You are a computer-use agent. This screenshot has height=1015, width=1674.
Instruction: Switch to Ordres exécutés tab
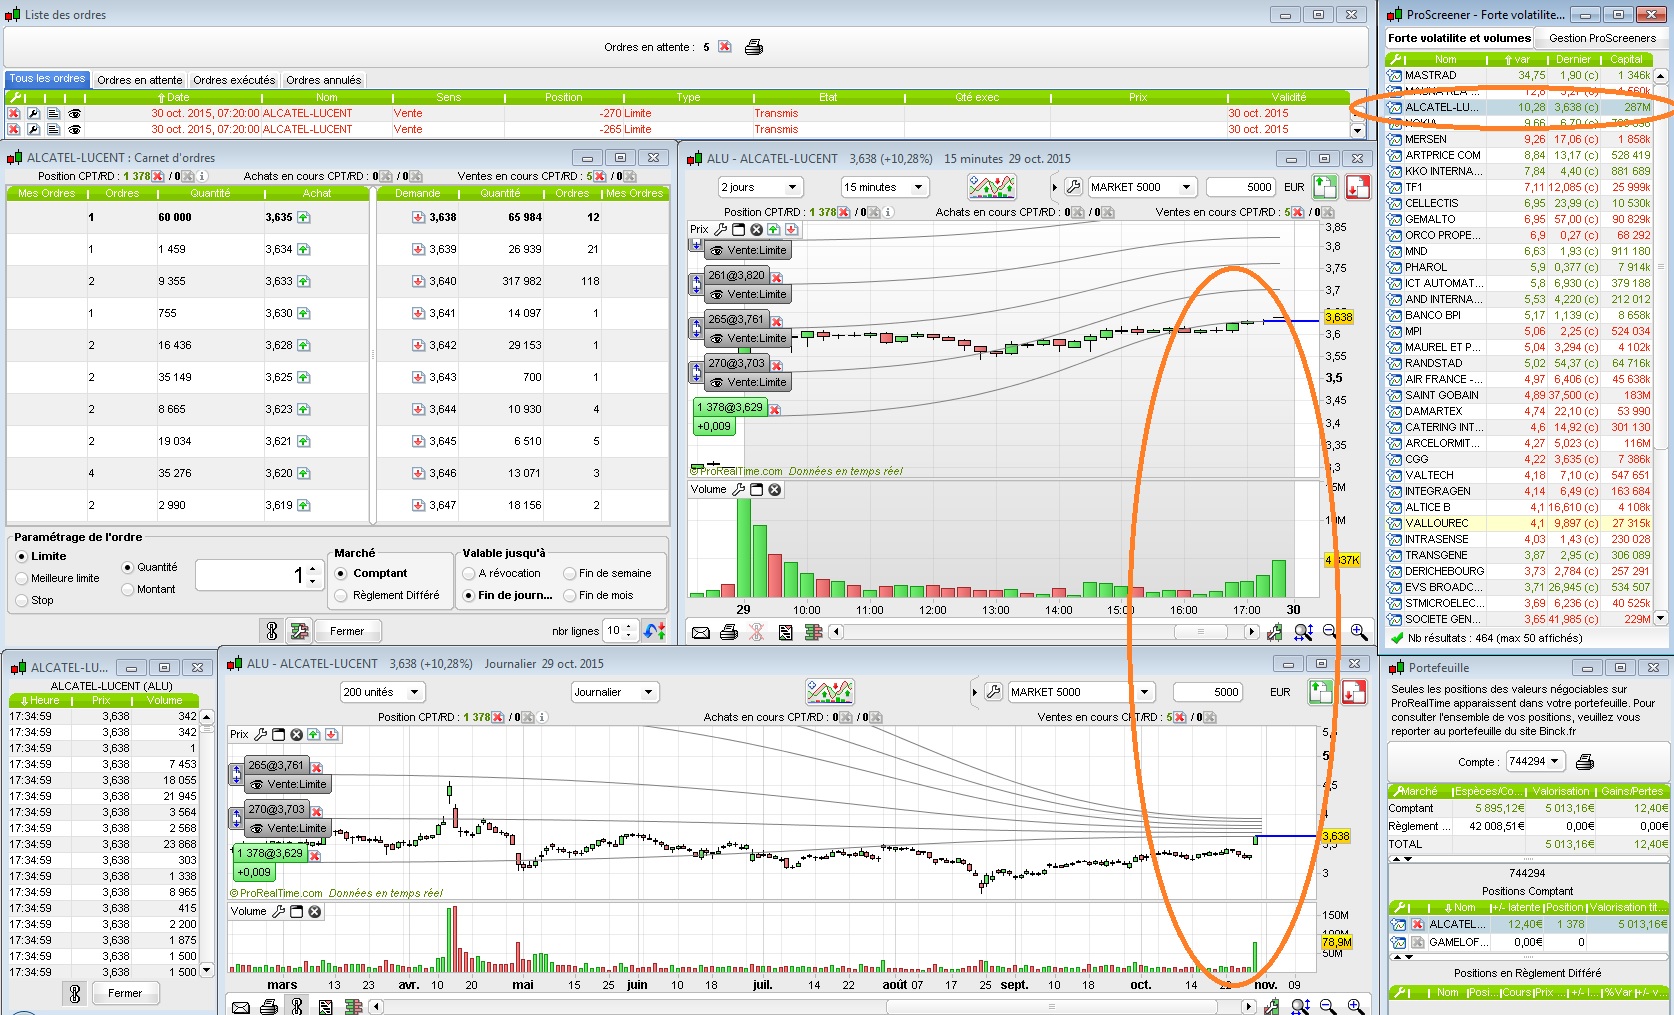pyautogui.click(x=234, y=80)
